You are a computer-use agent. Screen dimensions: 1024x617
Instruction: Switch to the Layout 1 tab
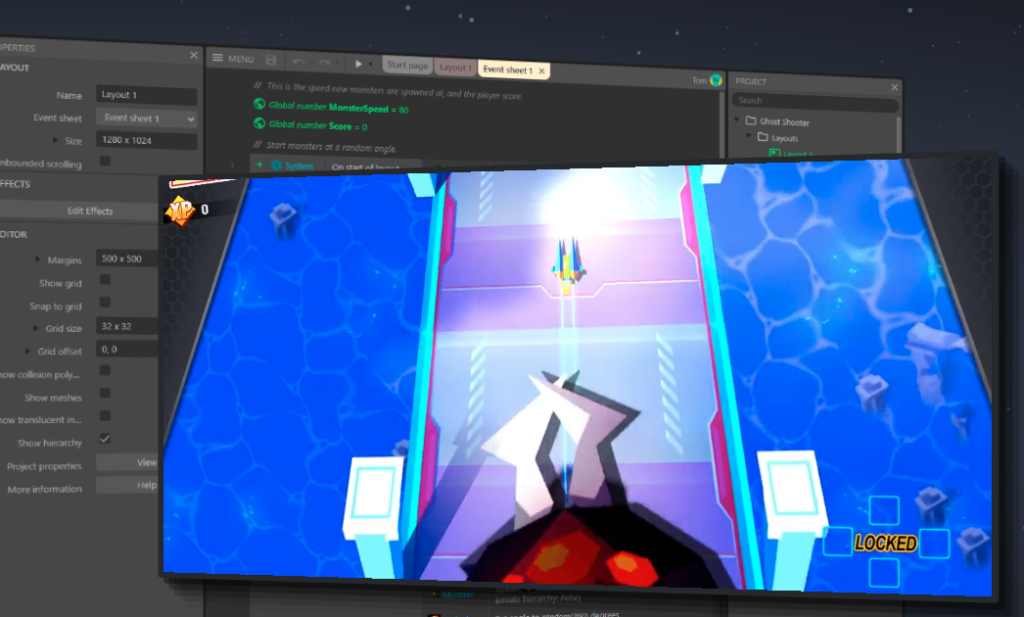pyautogui.click(x=455, y=67)
